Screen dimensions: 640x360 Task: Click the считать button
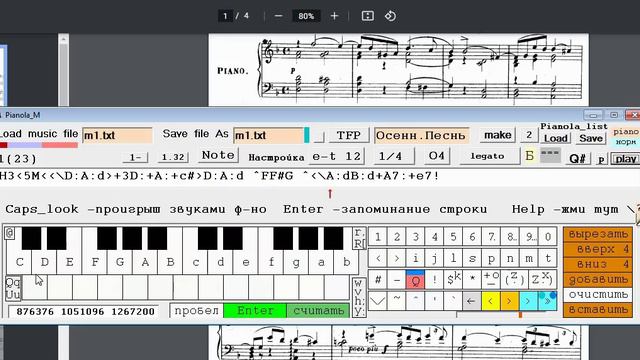point(318,311)
